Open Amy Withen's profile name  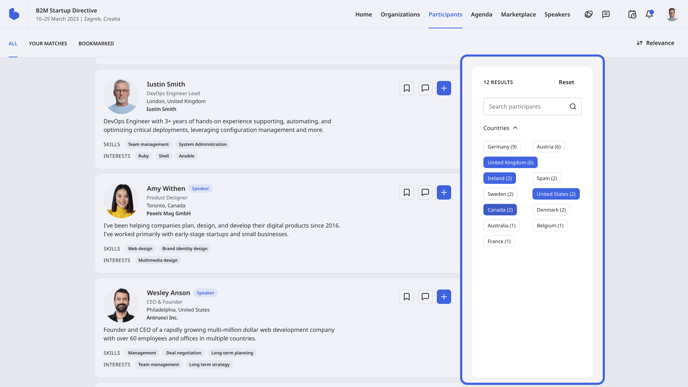166,189
